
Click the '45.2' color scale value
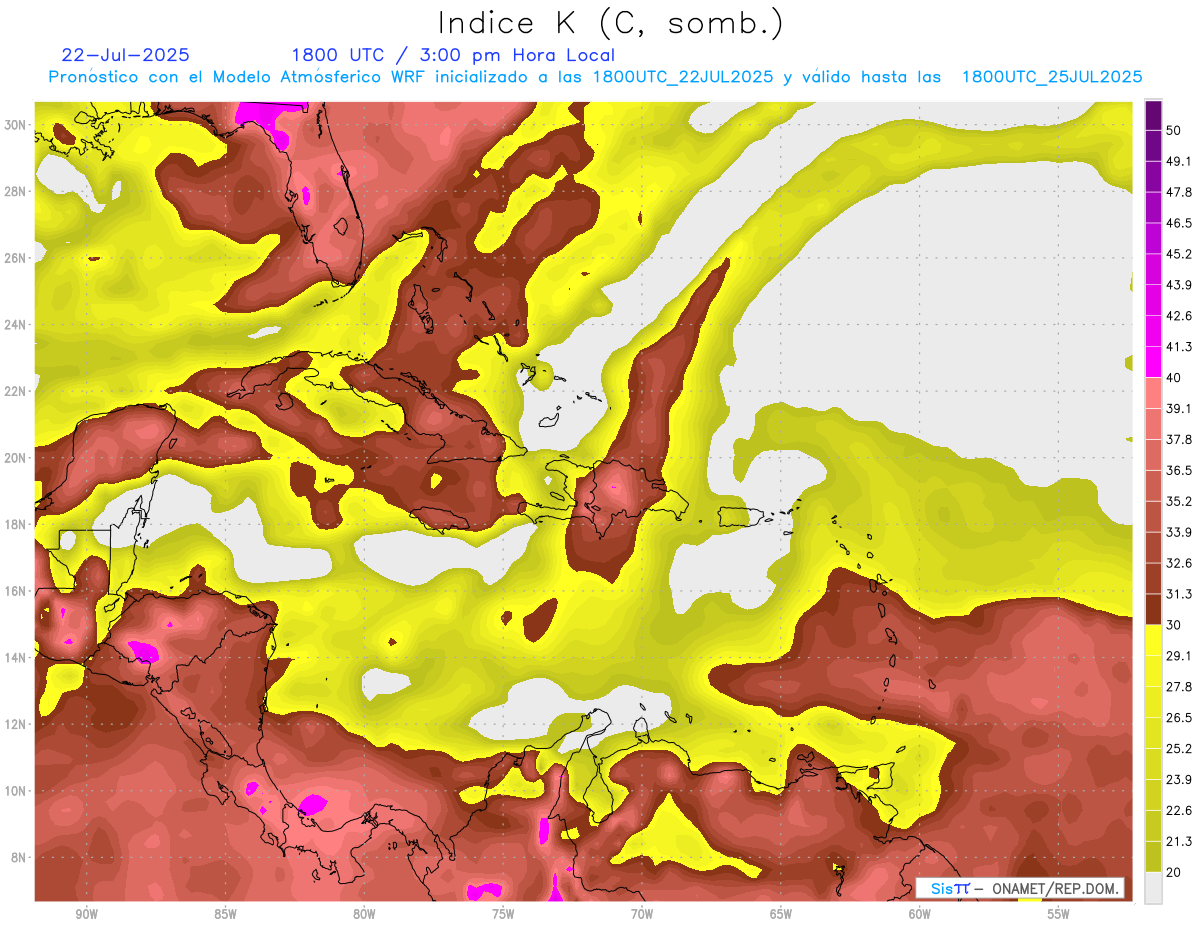1178,253
